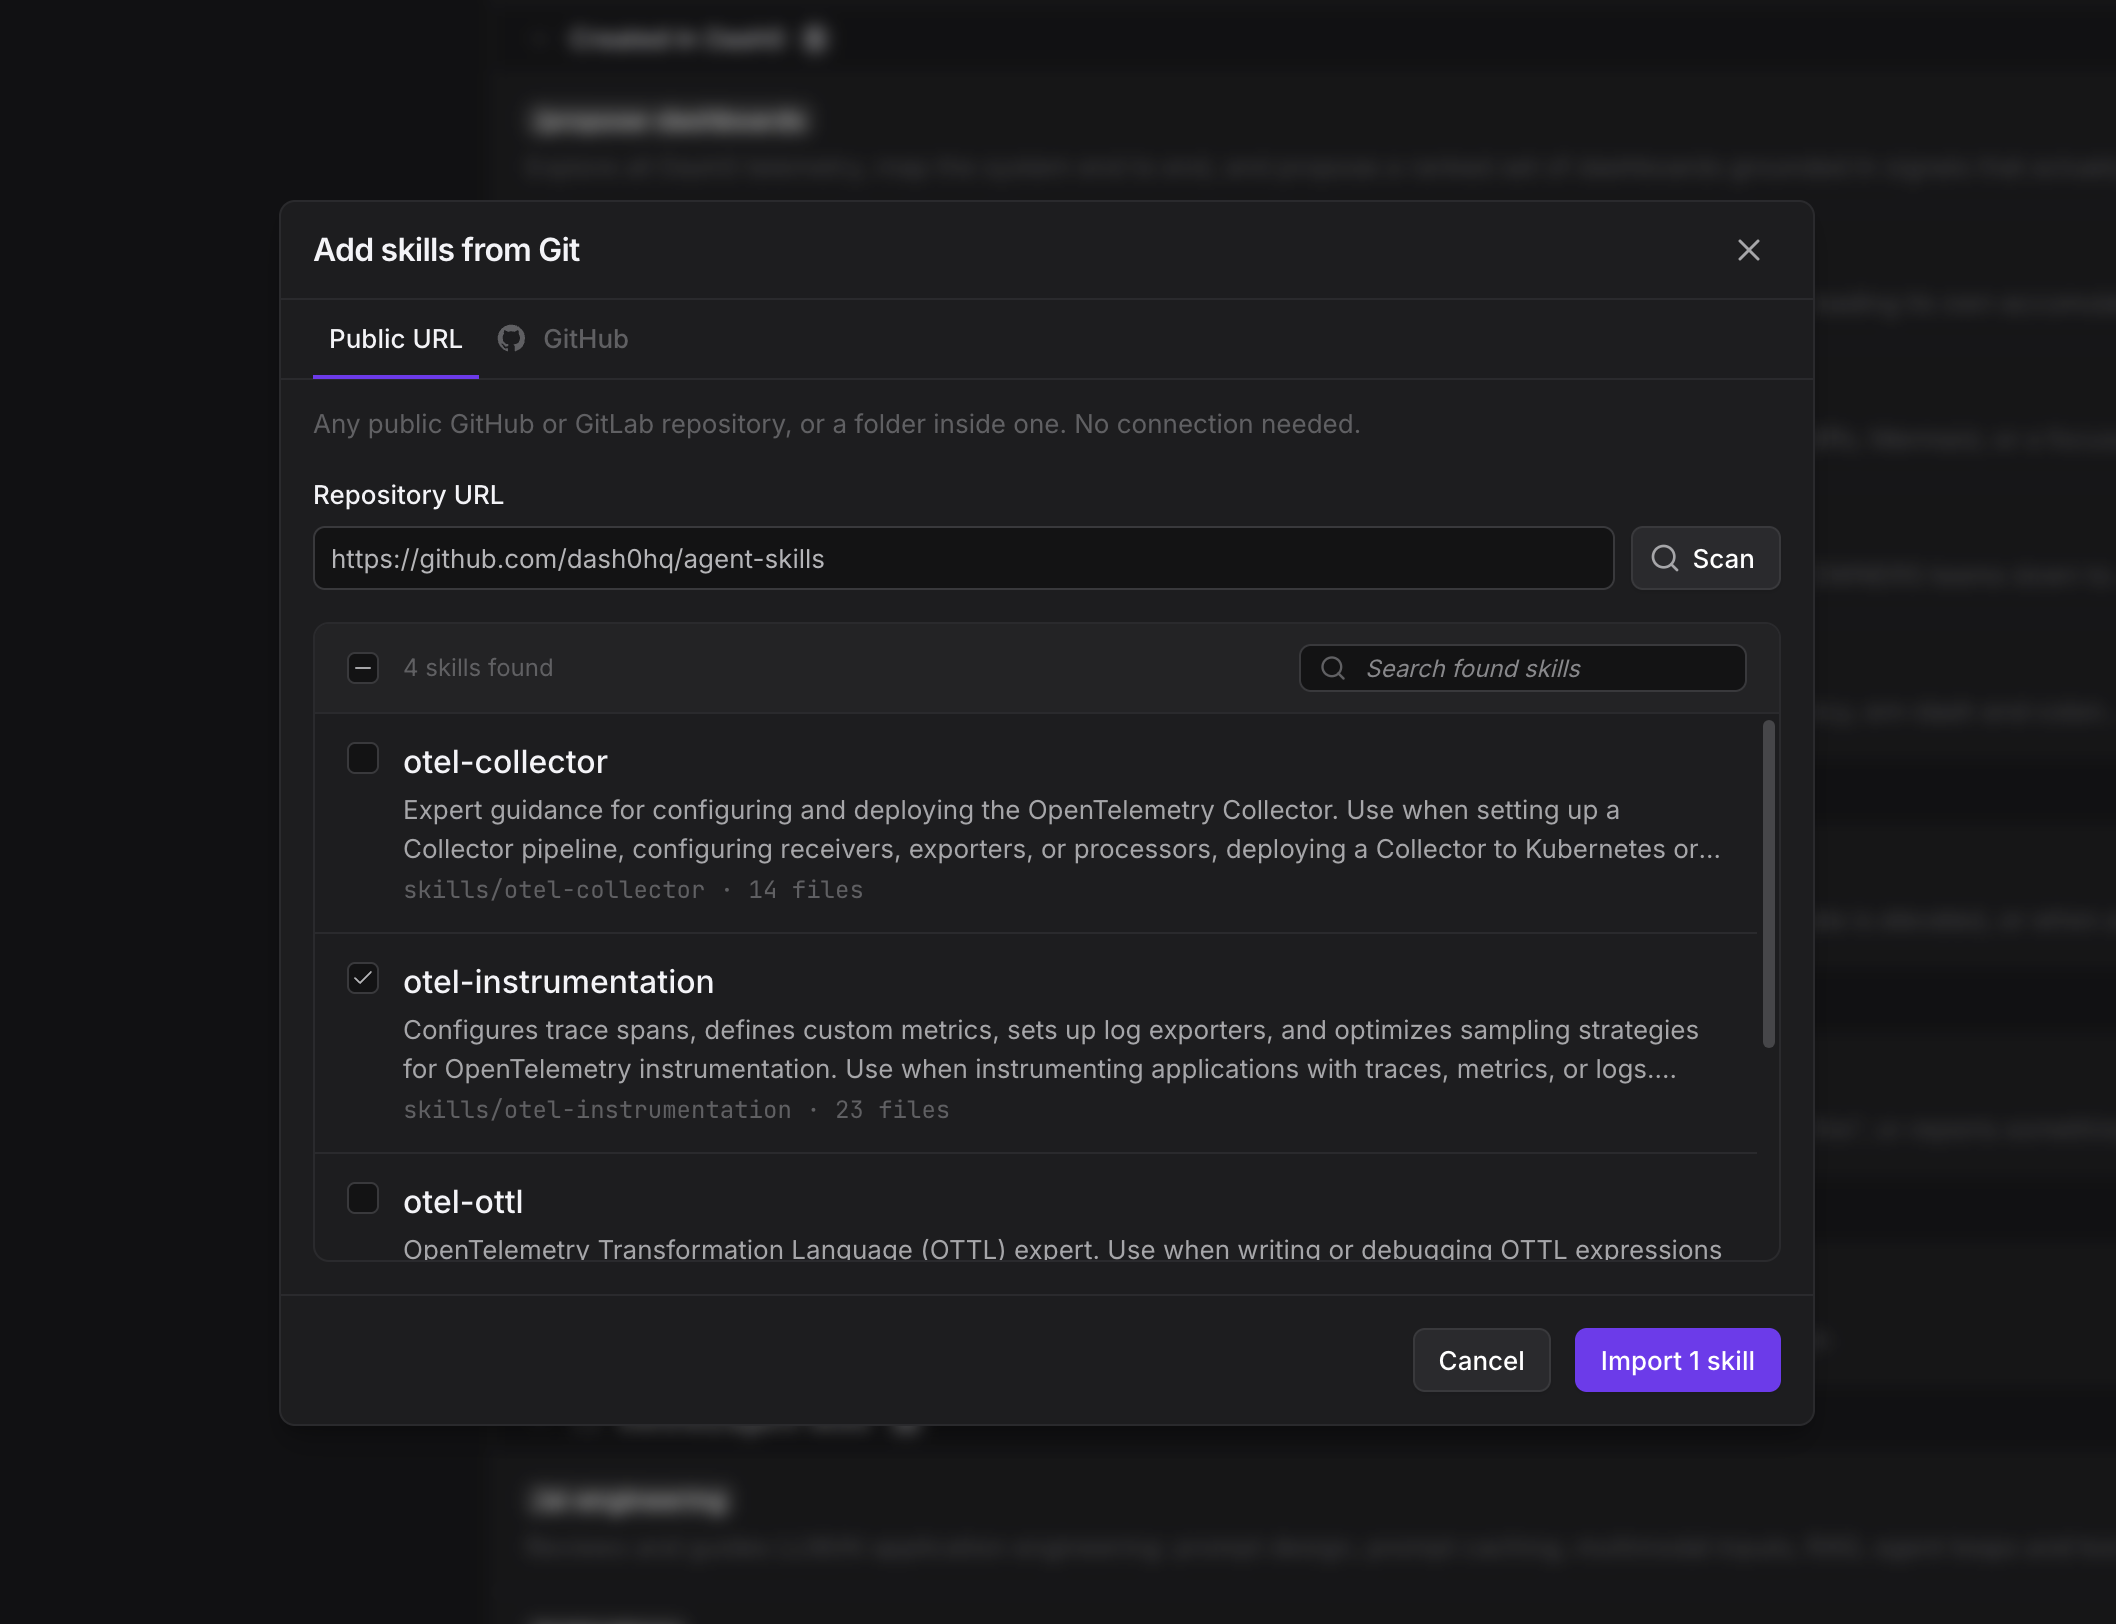Switch to the Public URL tab

point(395,339)
